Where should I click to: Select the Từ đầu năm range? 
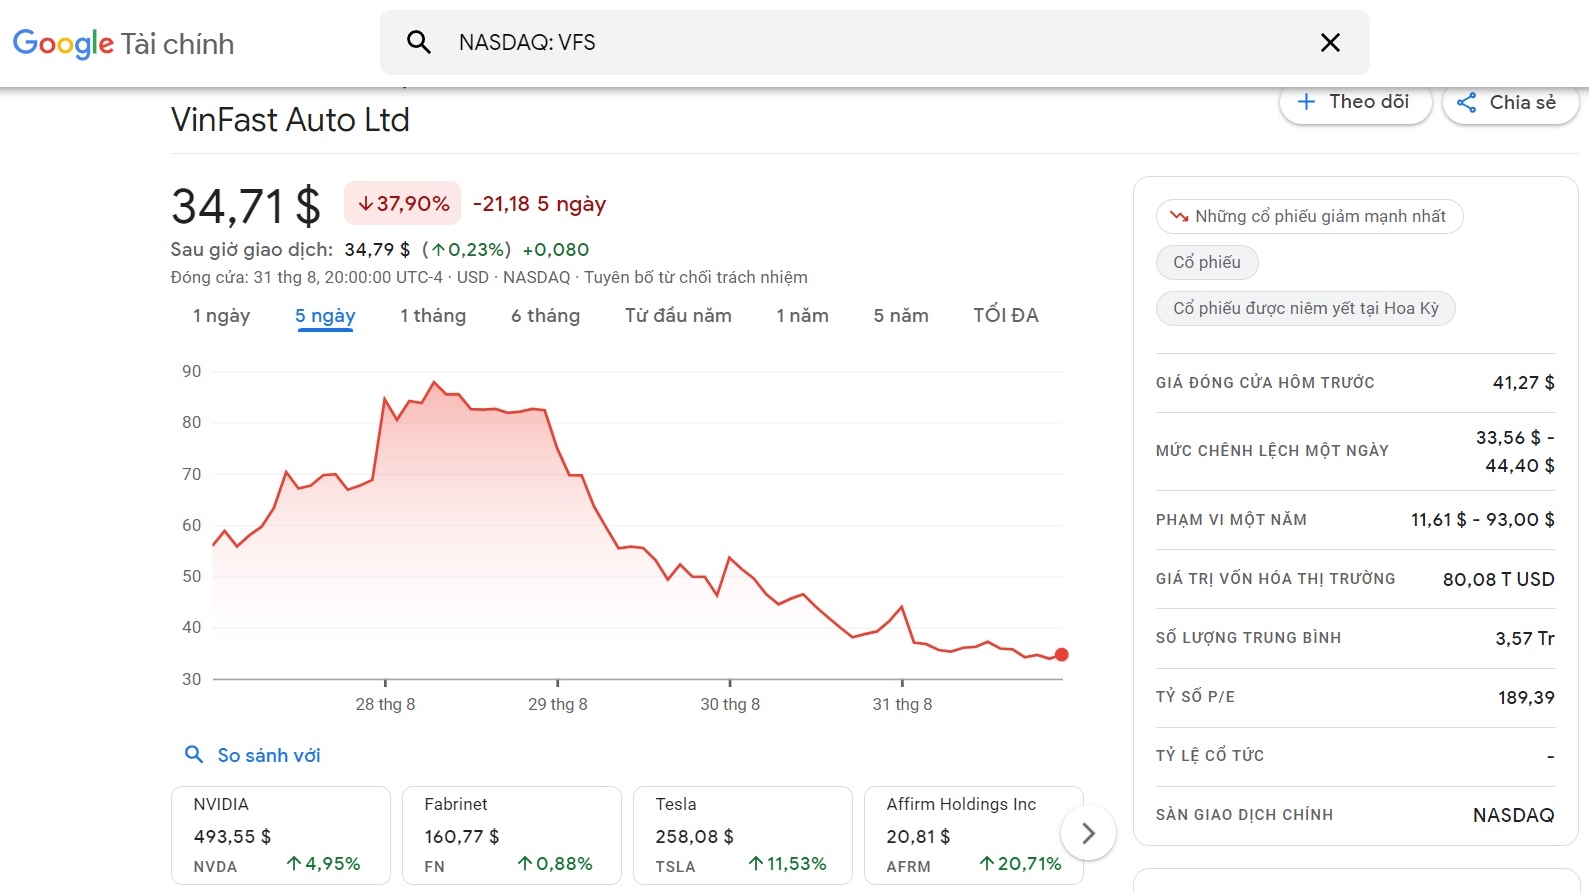(x=678, y=316)
